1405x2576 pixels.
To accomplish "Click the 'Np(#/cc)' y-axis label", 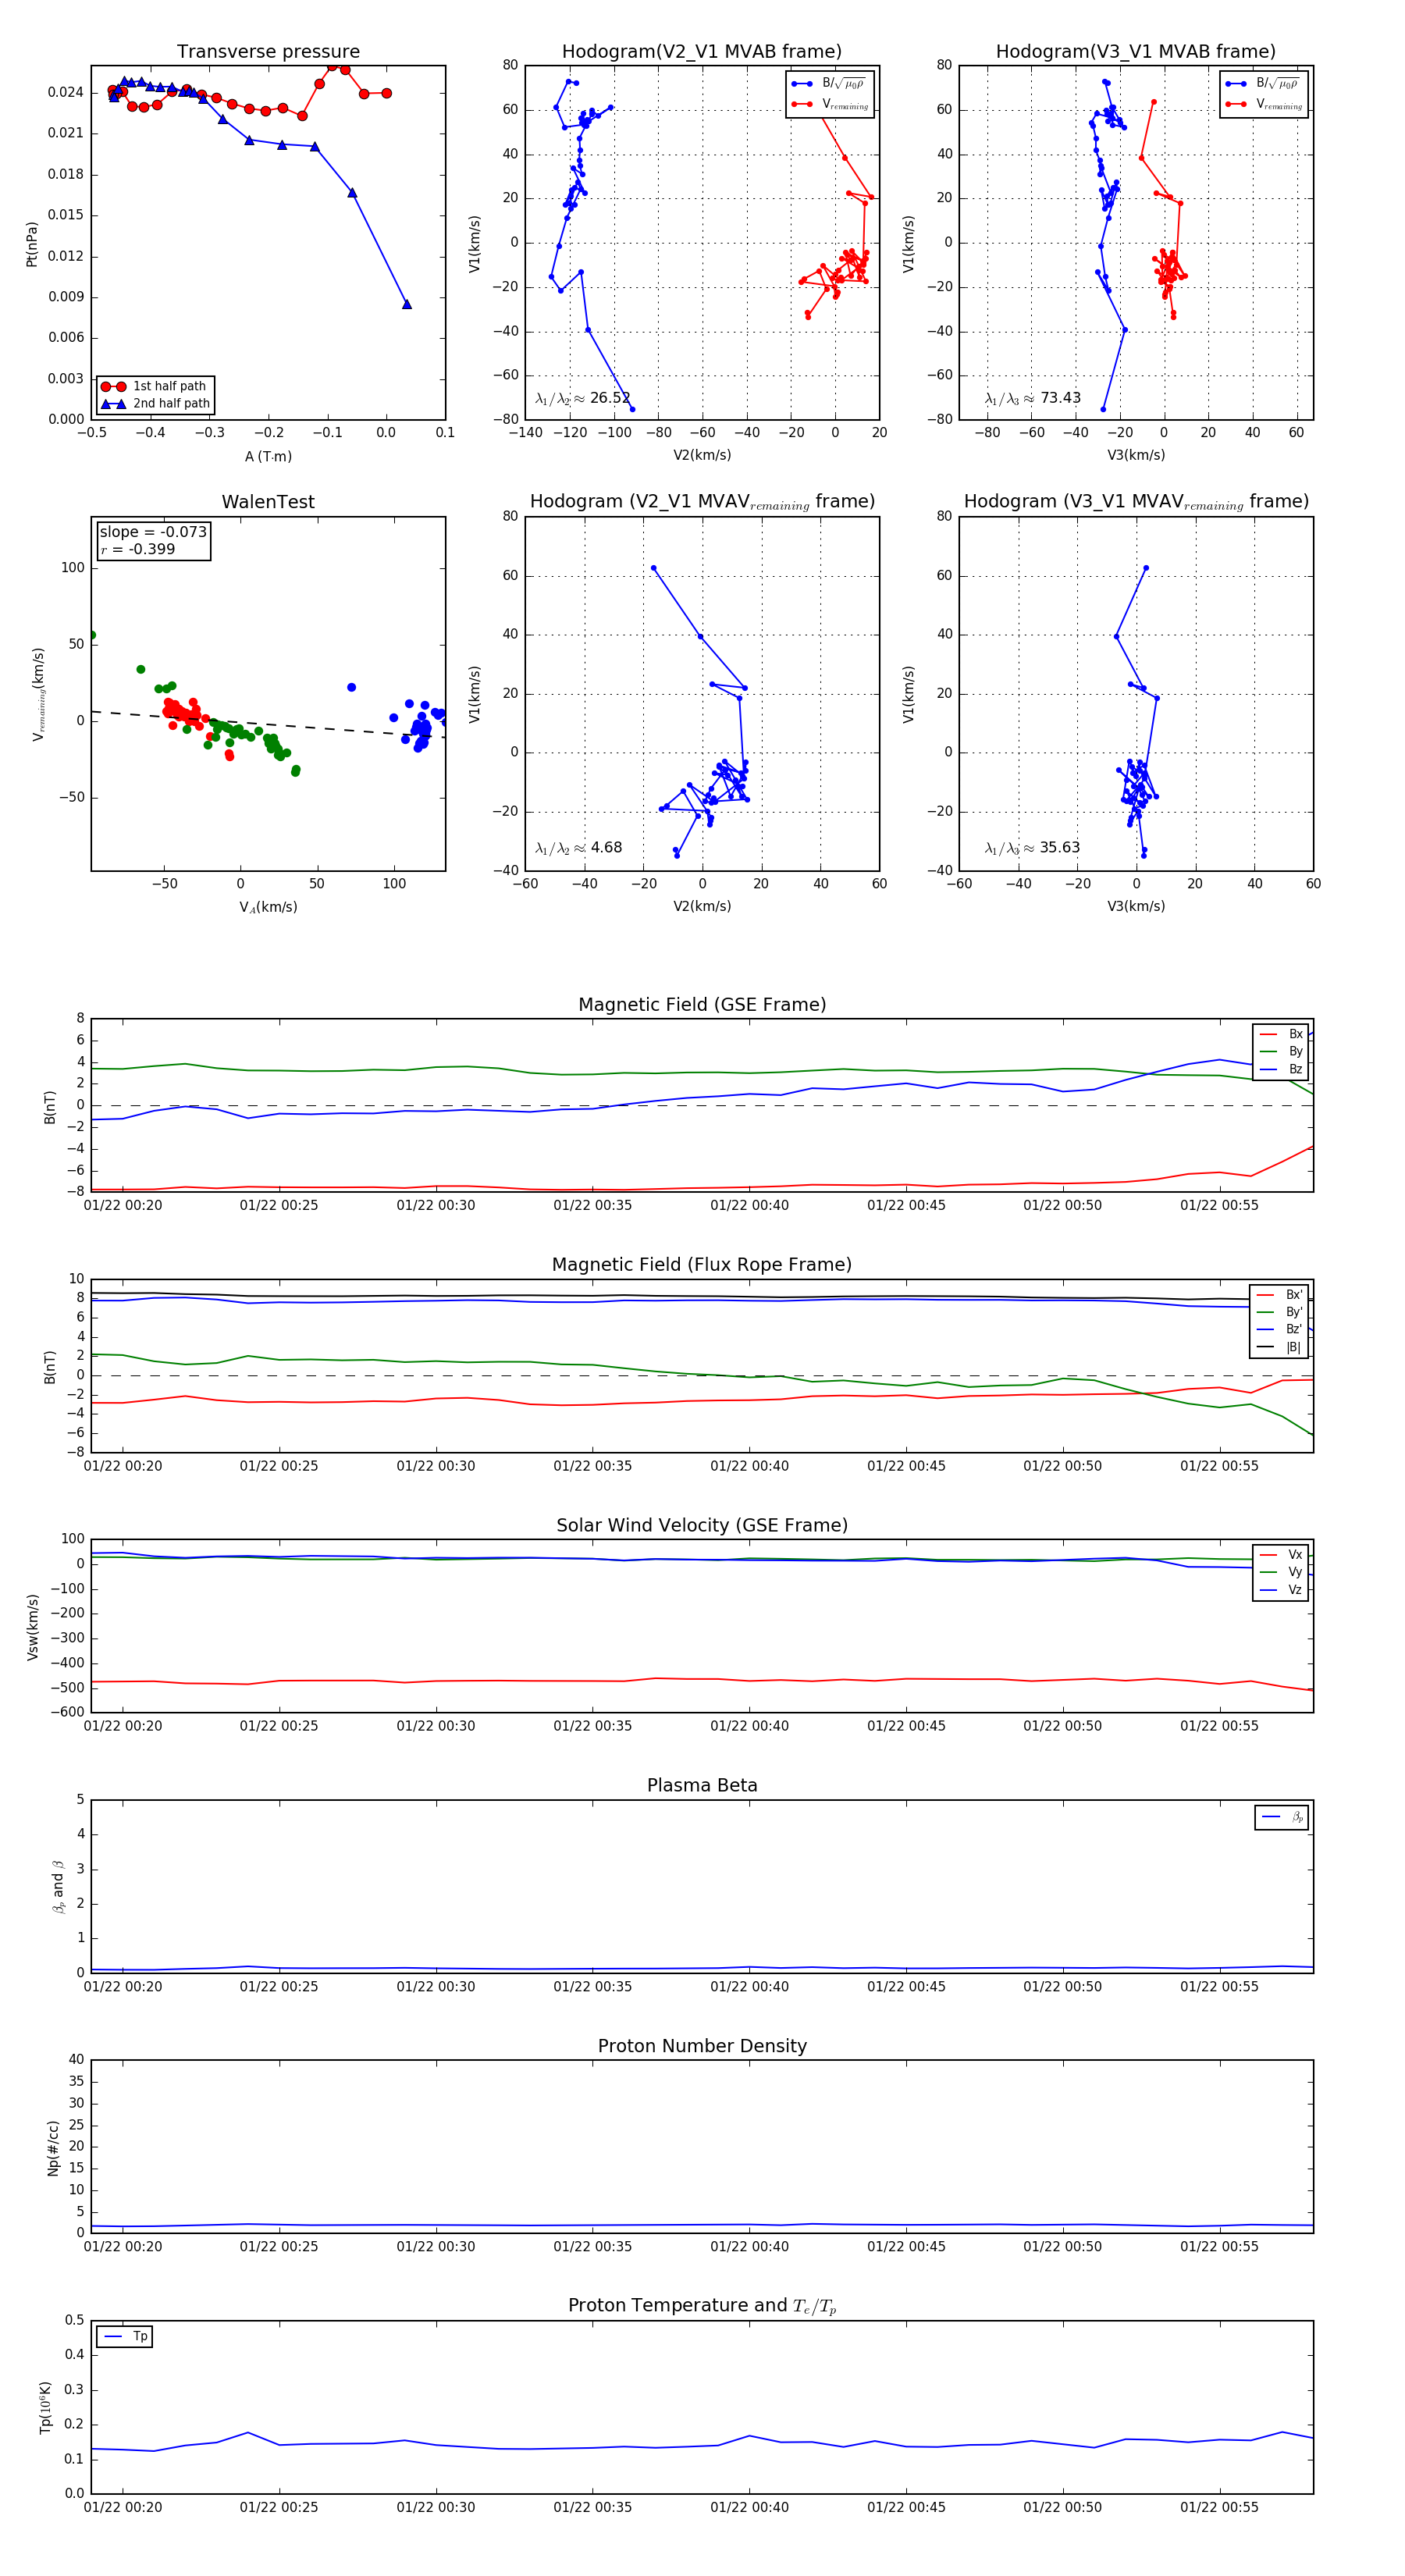I will click(53, 2148).
